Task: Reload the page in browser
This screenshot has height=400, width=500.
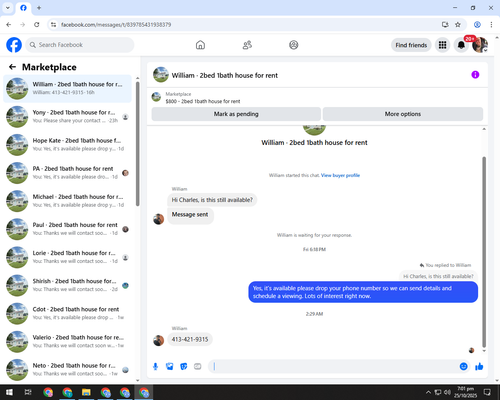Action: (x=37, y=25)
